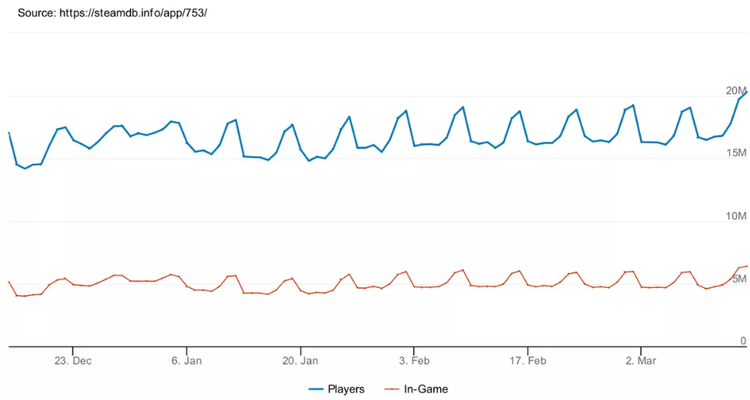Click the rightmost end of the red In-Game line

[x=746, y=266]
